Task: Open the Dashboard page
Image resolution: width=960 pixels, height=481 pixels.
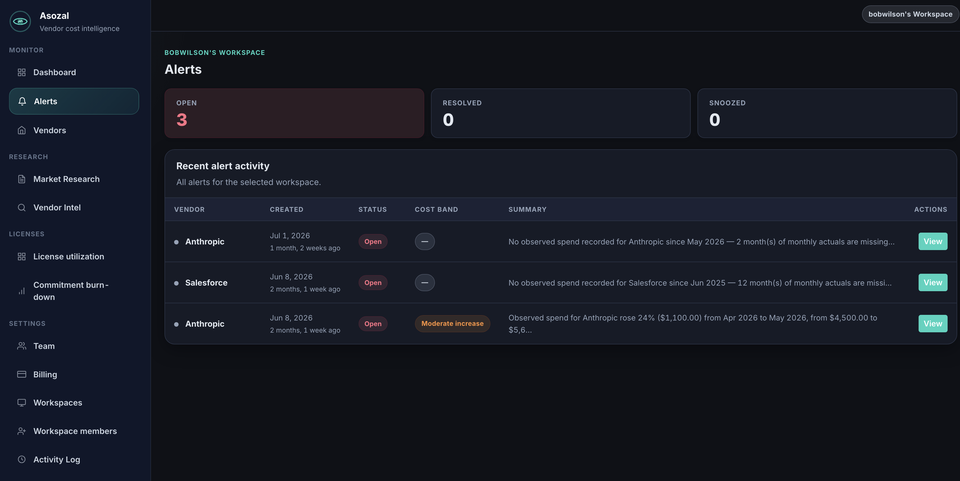Action: [x=74, y=72]
